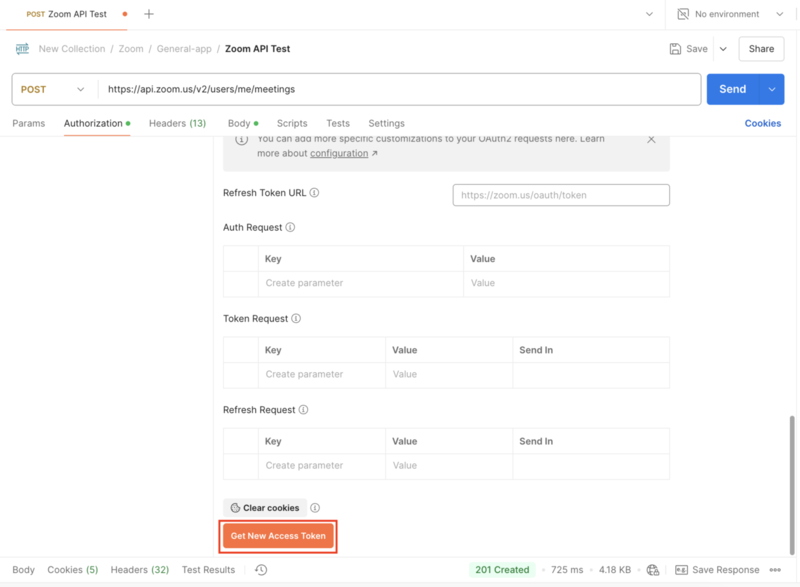Click the collection icon in the breadcrumb
Viewport: 800px width, 587px height.
(20, 48)
